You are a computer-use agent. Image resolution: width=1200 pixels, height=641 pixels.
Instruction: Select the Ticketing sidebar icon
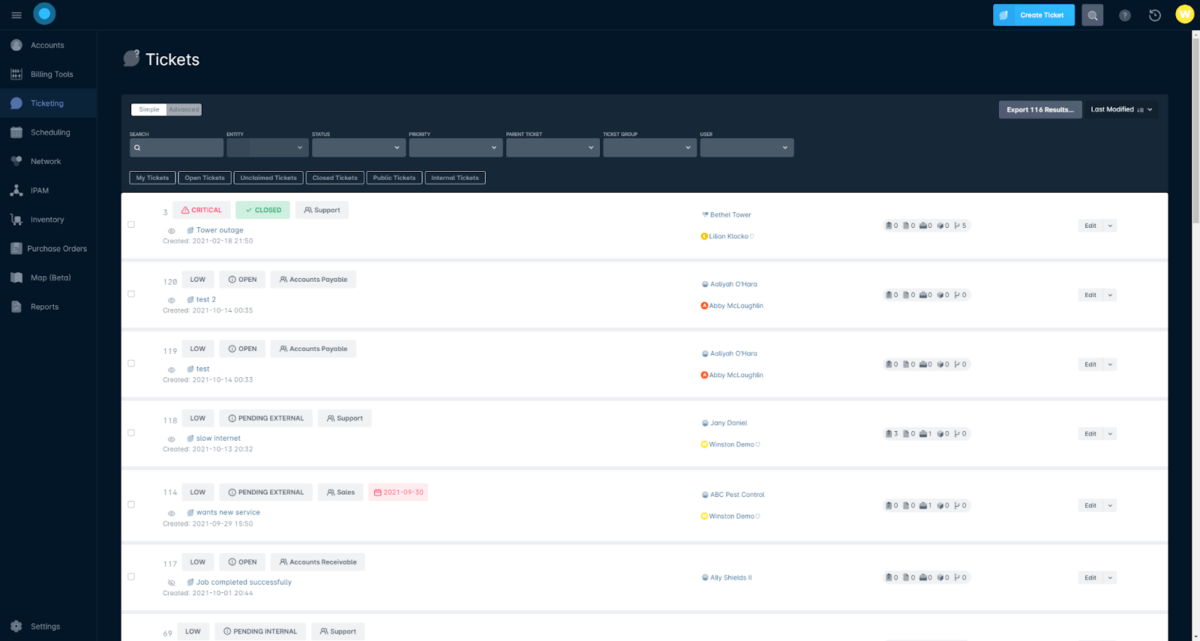[x=18, y=103]
